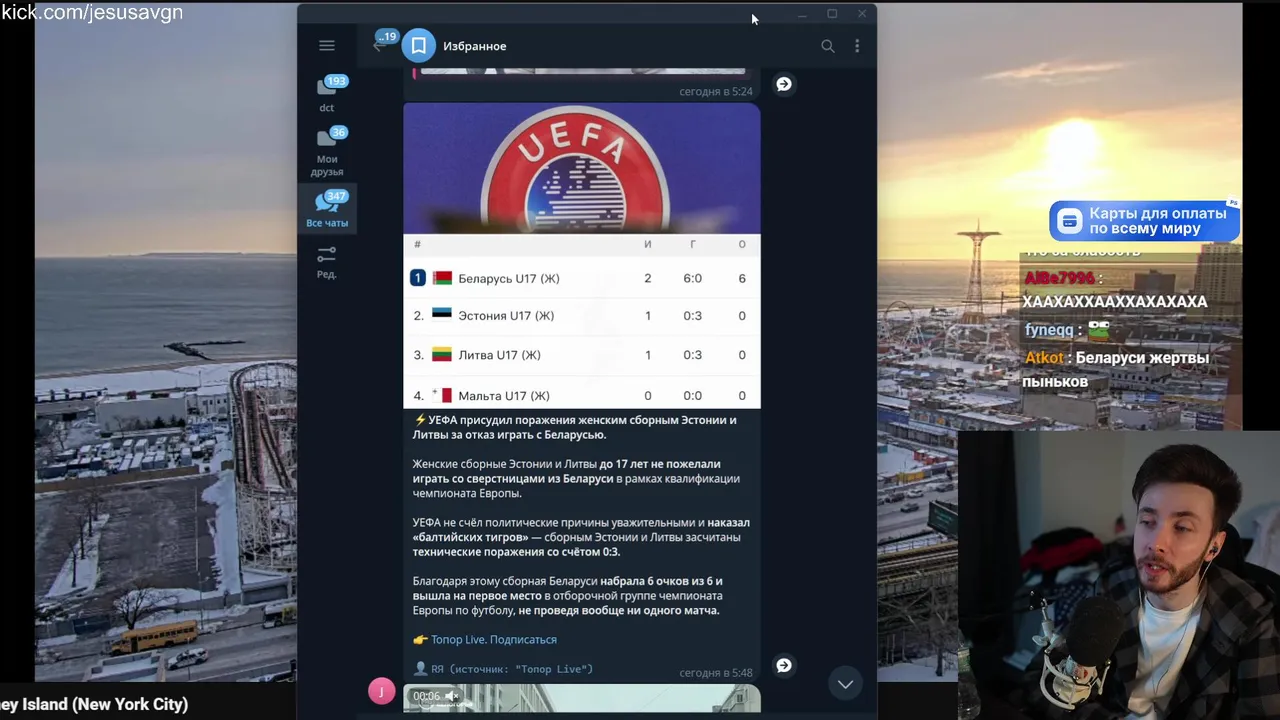Click the Coney Island (New York City) caption
This screenshot has width=1280, height=720.
pos(94,704)
